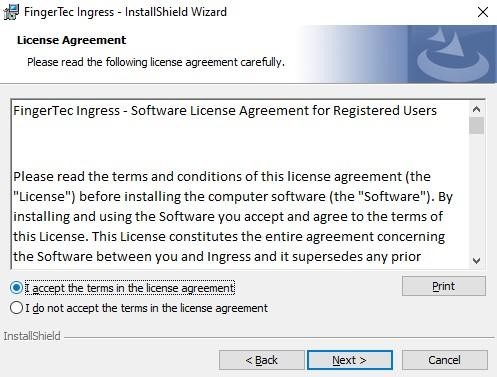The image size is (497, 377).
Task: Click the license text scroll up arrow
Action: tap(476, 109)
